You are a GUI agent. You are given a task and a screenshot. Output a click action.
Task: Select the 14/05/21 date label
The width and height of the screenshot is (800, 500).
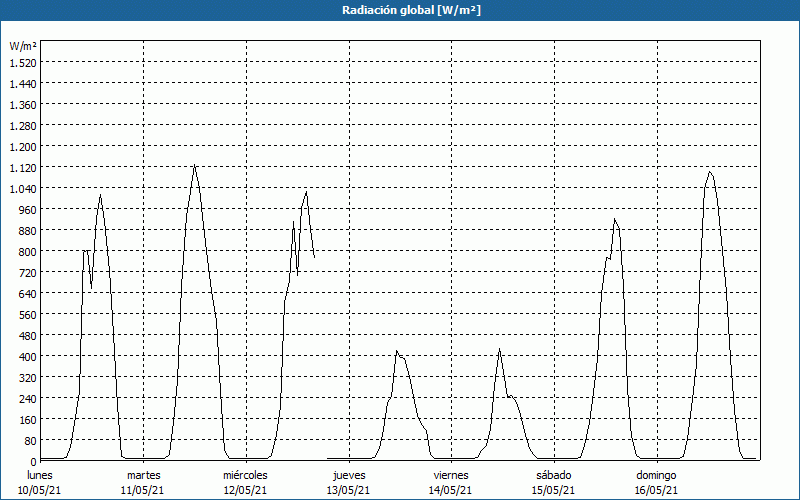click(x=451, y=490)
